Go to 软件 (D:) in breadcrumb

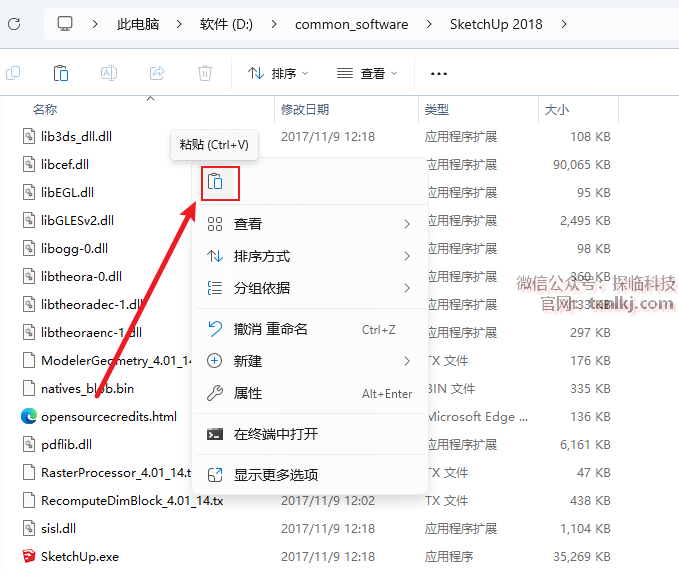[226, 24]
